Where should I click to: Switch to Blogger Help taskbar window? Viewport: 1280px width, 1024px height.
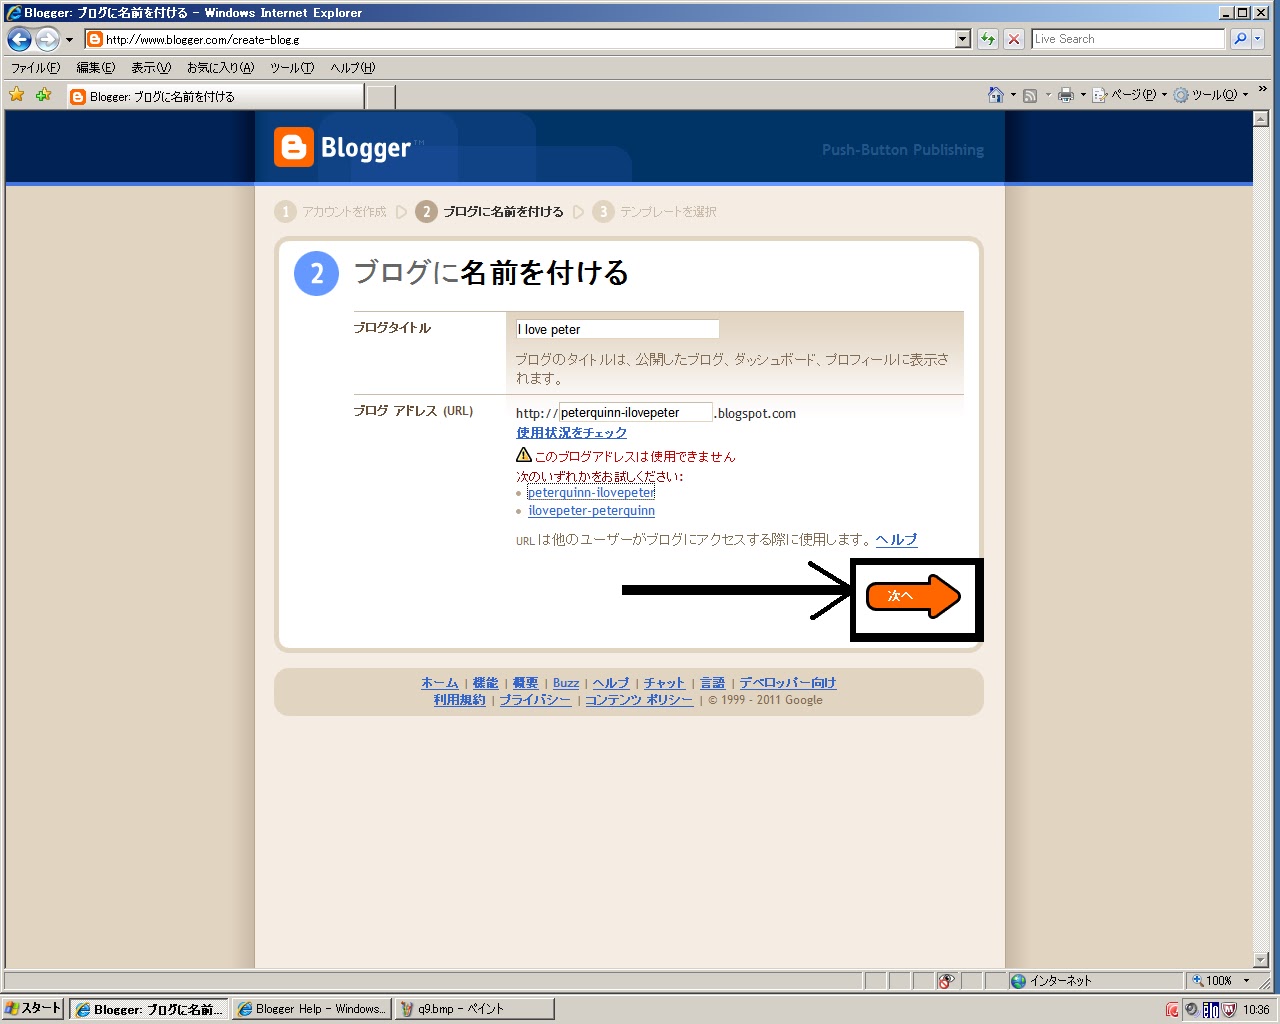tap(311, 1009)
